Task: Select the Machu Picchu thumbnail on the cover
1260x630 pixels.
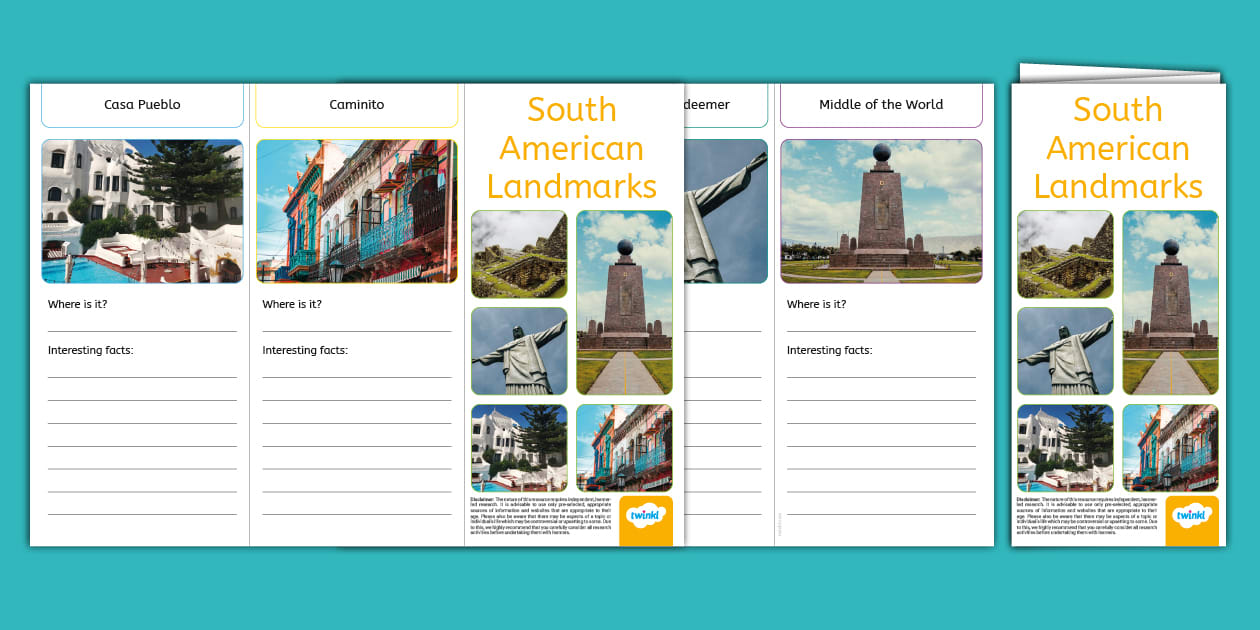Action: tap(1065, 254)
